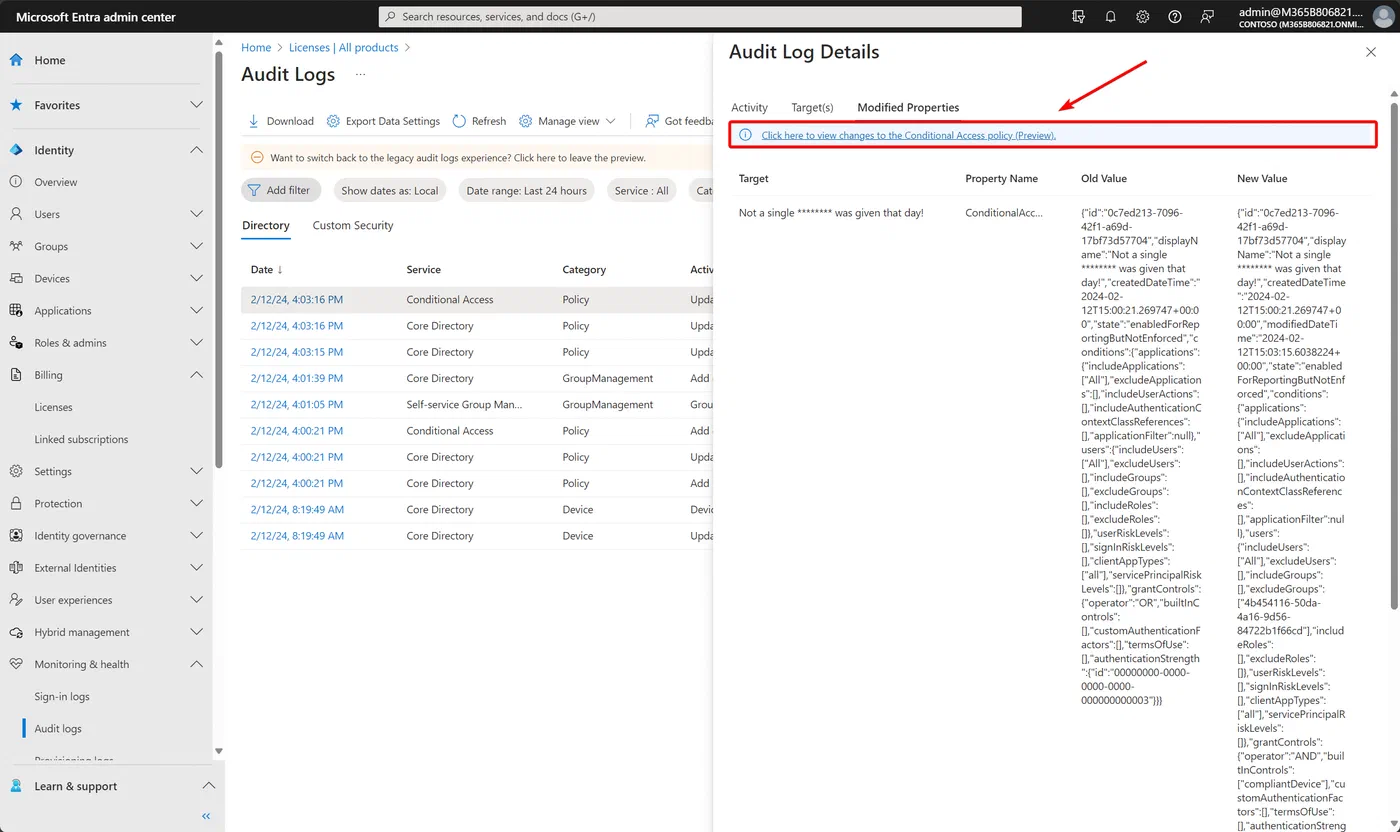Viewport: 1400px width, 832px height.
Task: Click 'Show dates as: Local' filter pill
Action: tap(390, 190)
